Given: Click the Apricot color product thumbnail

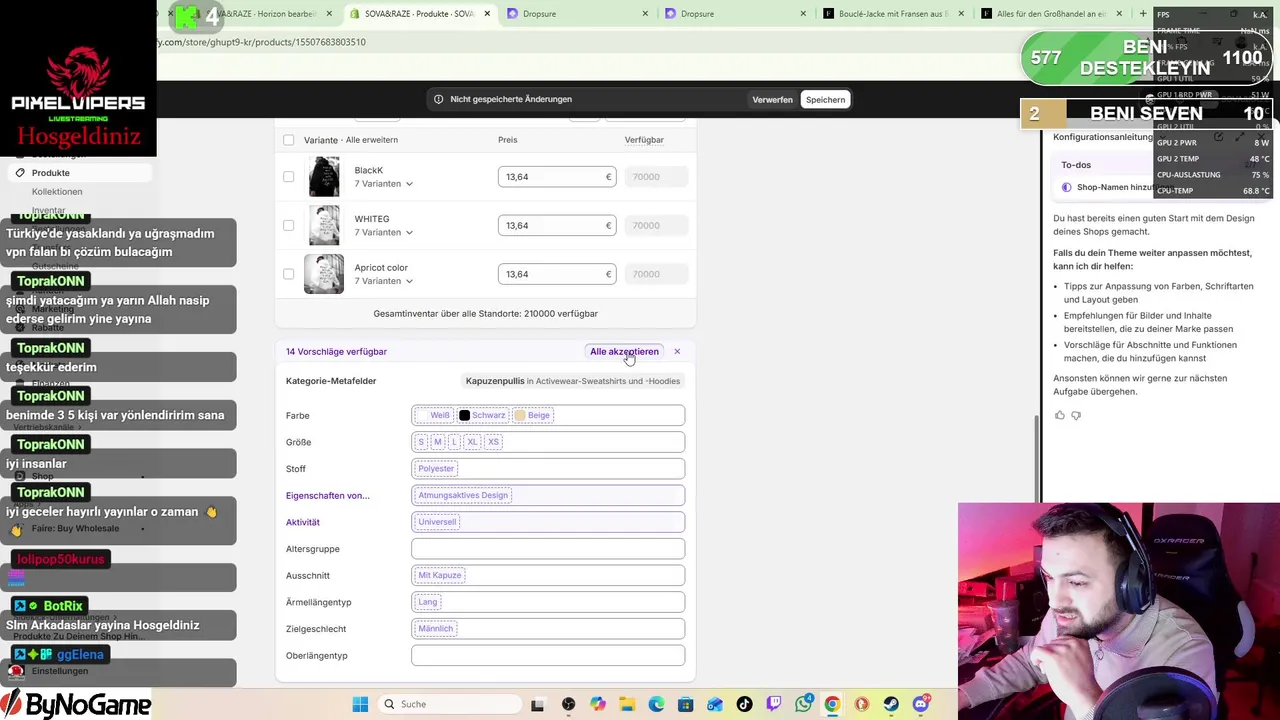Looking at the screenshot, I should tap(324, 274).
